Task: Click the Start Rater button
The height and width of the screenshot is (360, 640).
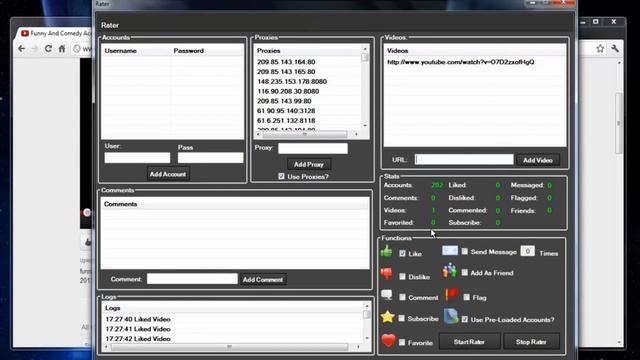Action: (x=469, y=342)
